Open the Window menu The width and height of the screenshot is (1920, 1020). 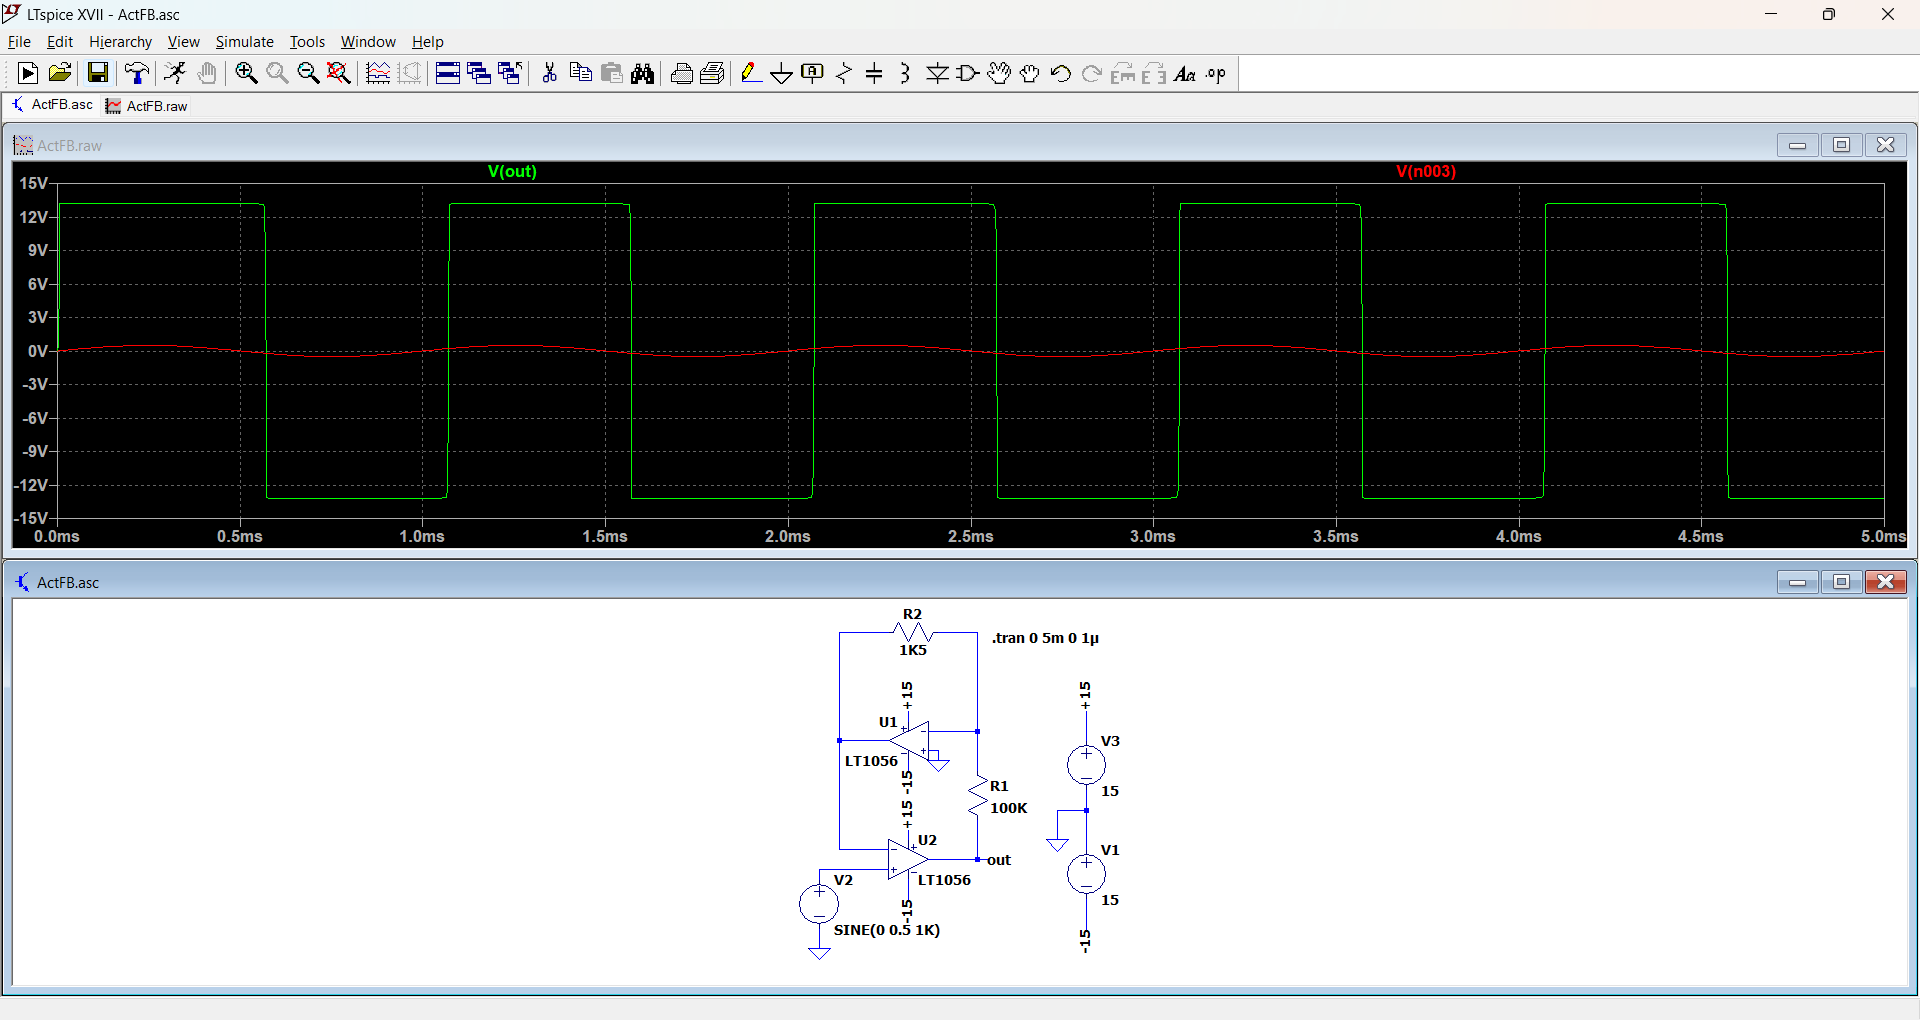pyautogui.click(x=368, y=42)
